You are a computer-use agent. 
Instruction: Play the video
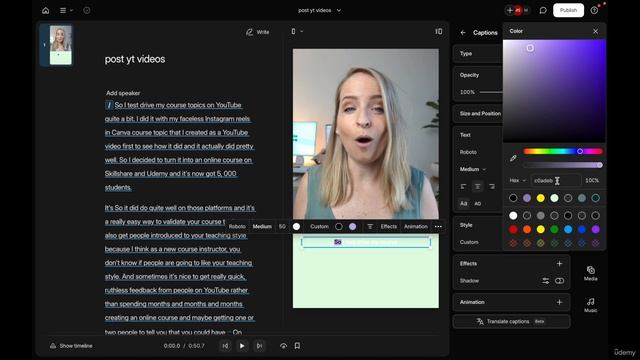[242, 346]
